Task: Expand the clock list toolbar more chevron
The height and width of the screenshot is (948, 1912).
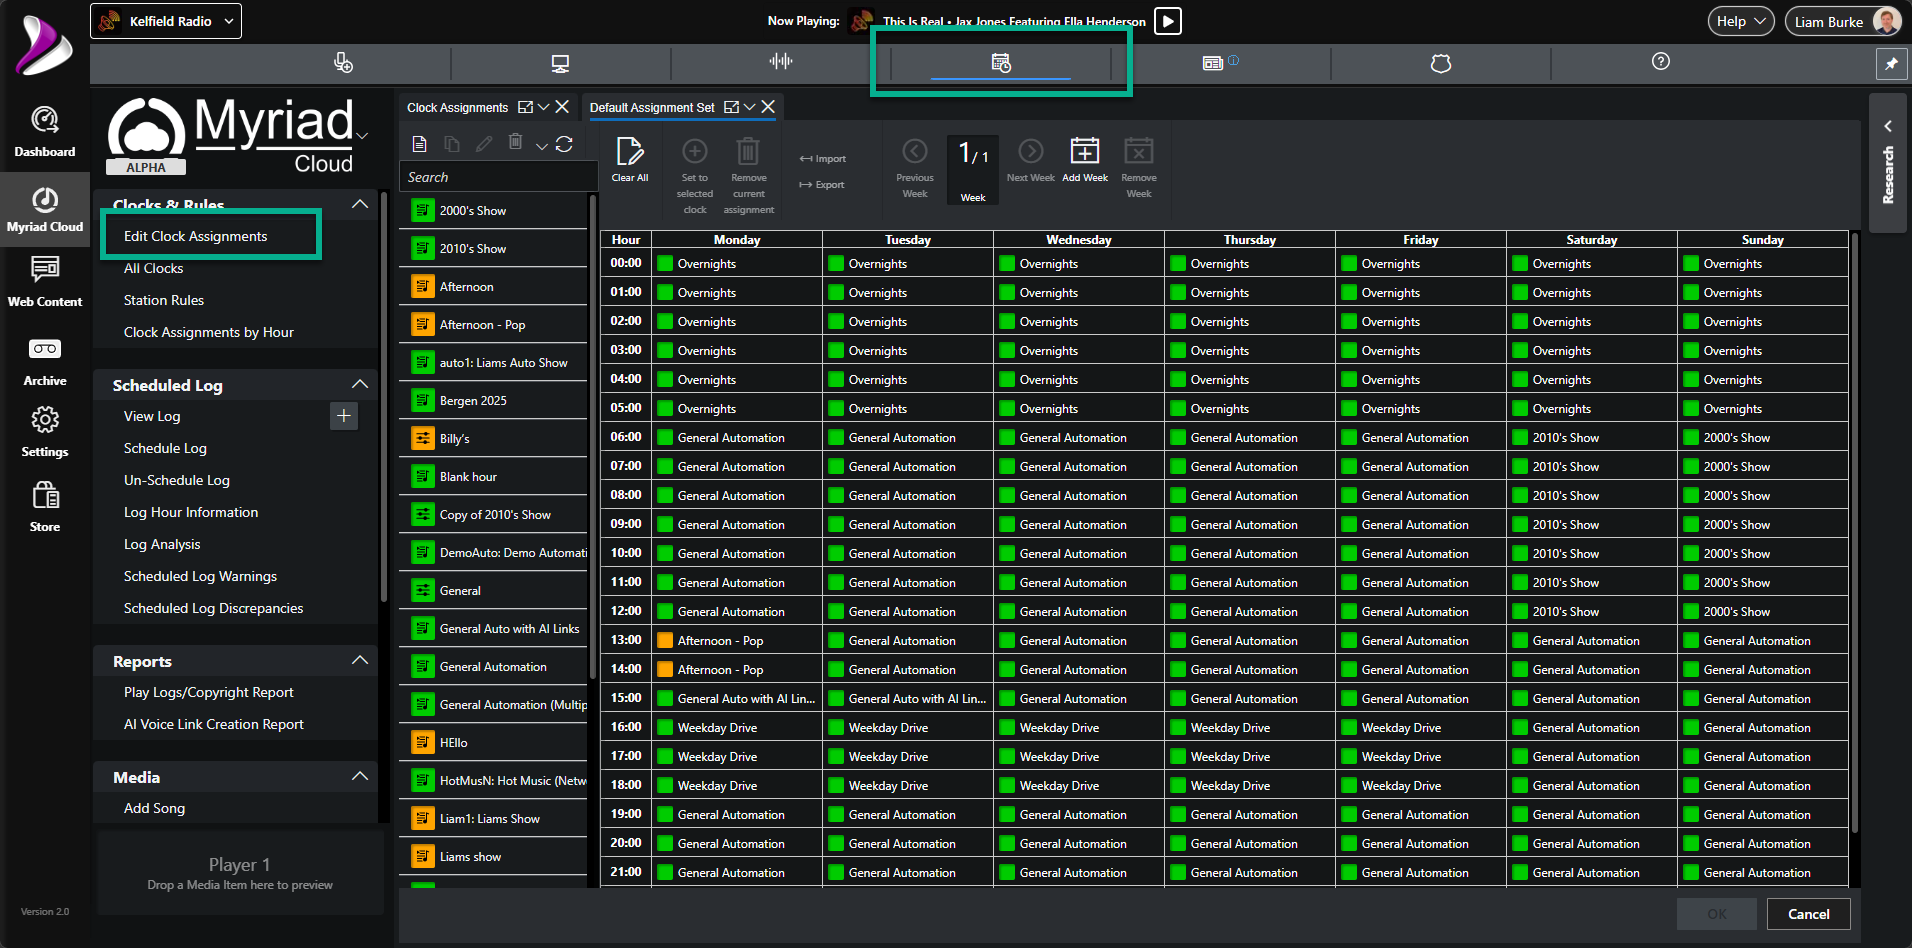Action: 541,146
